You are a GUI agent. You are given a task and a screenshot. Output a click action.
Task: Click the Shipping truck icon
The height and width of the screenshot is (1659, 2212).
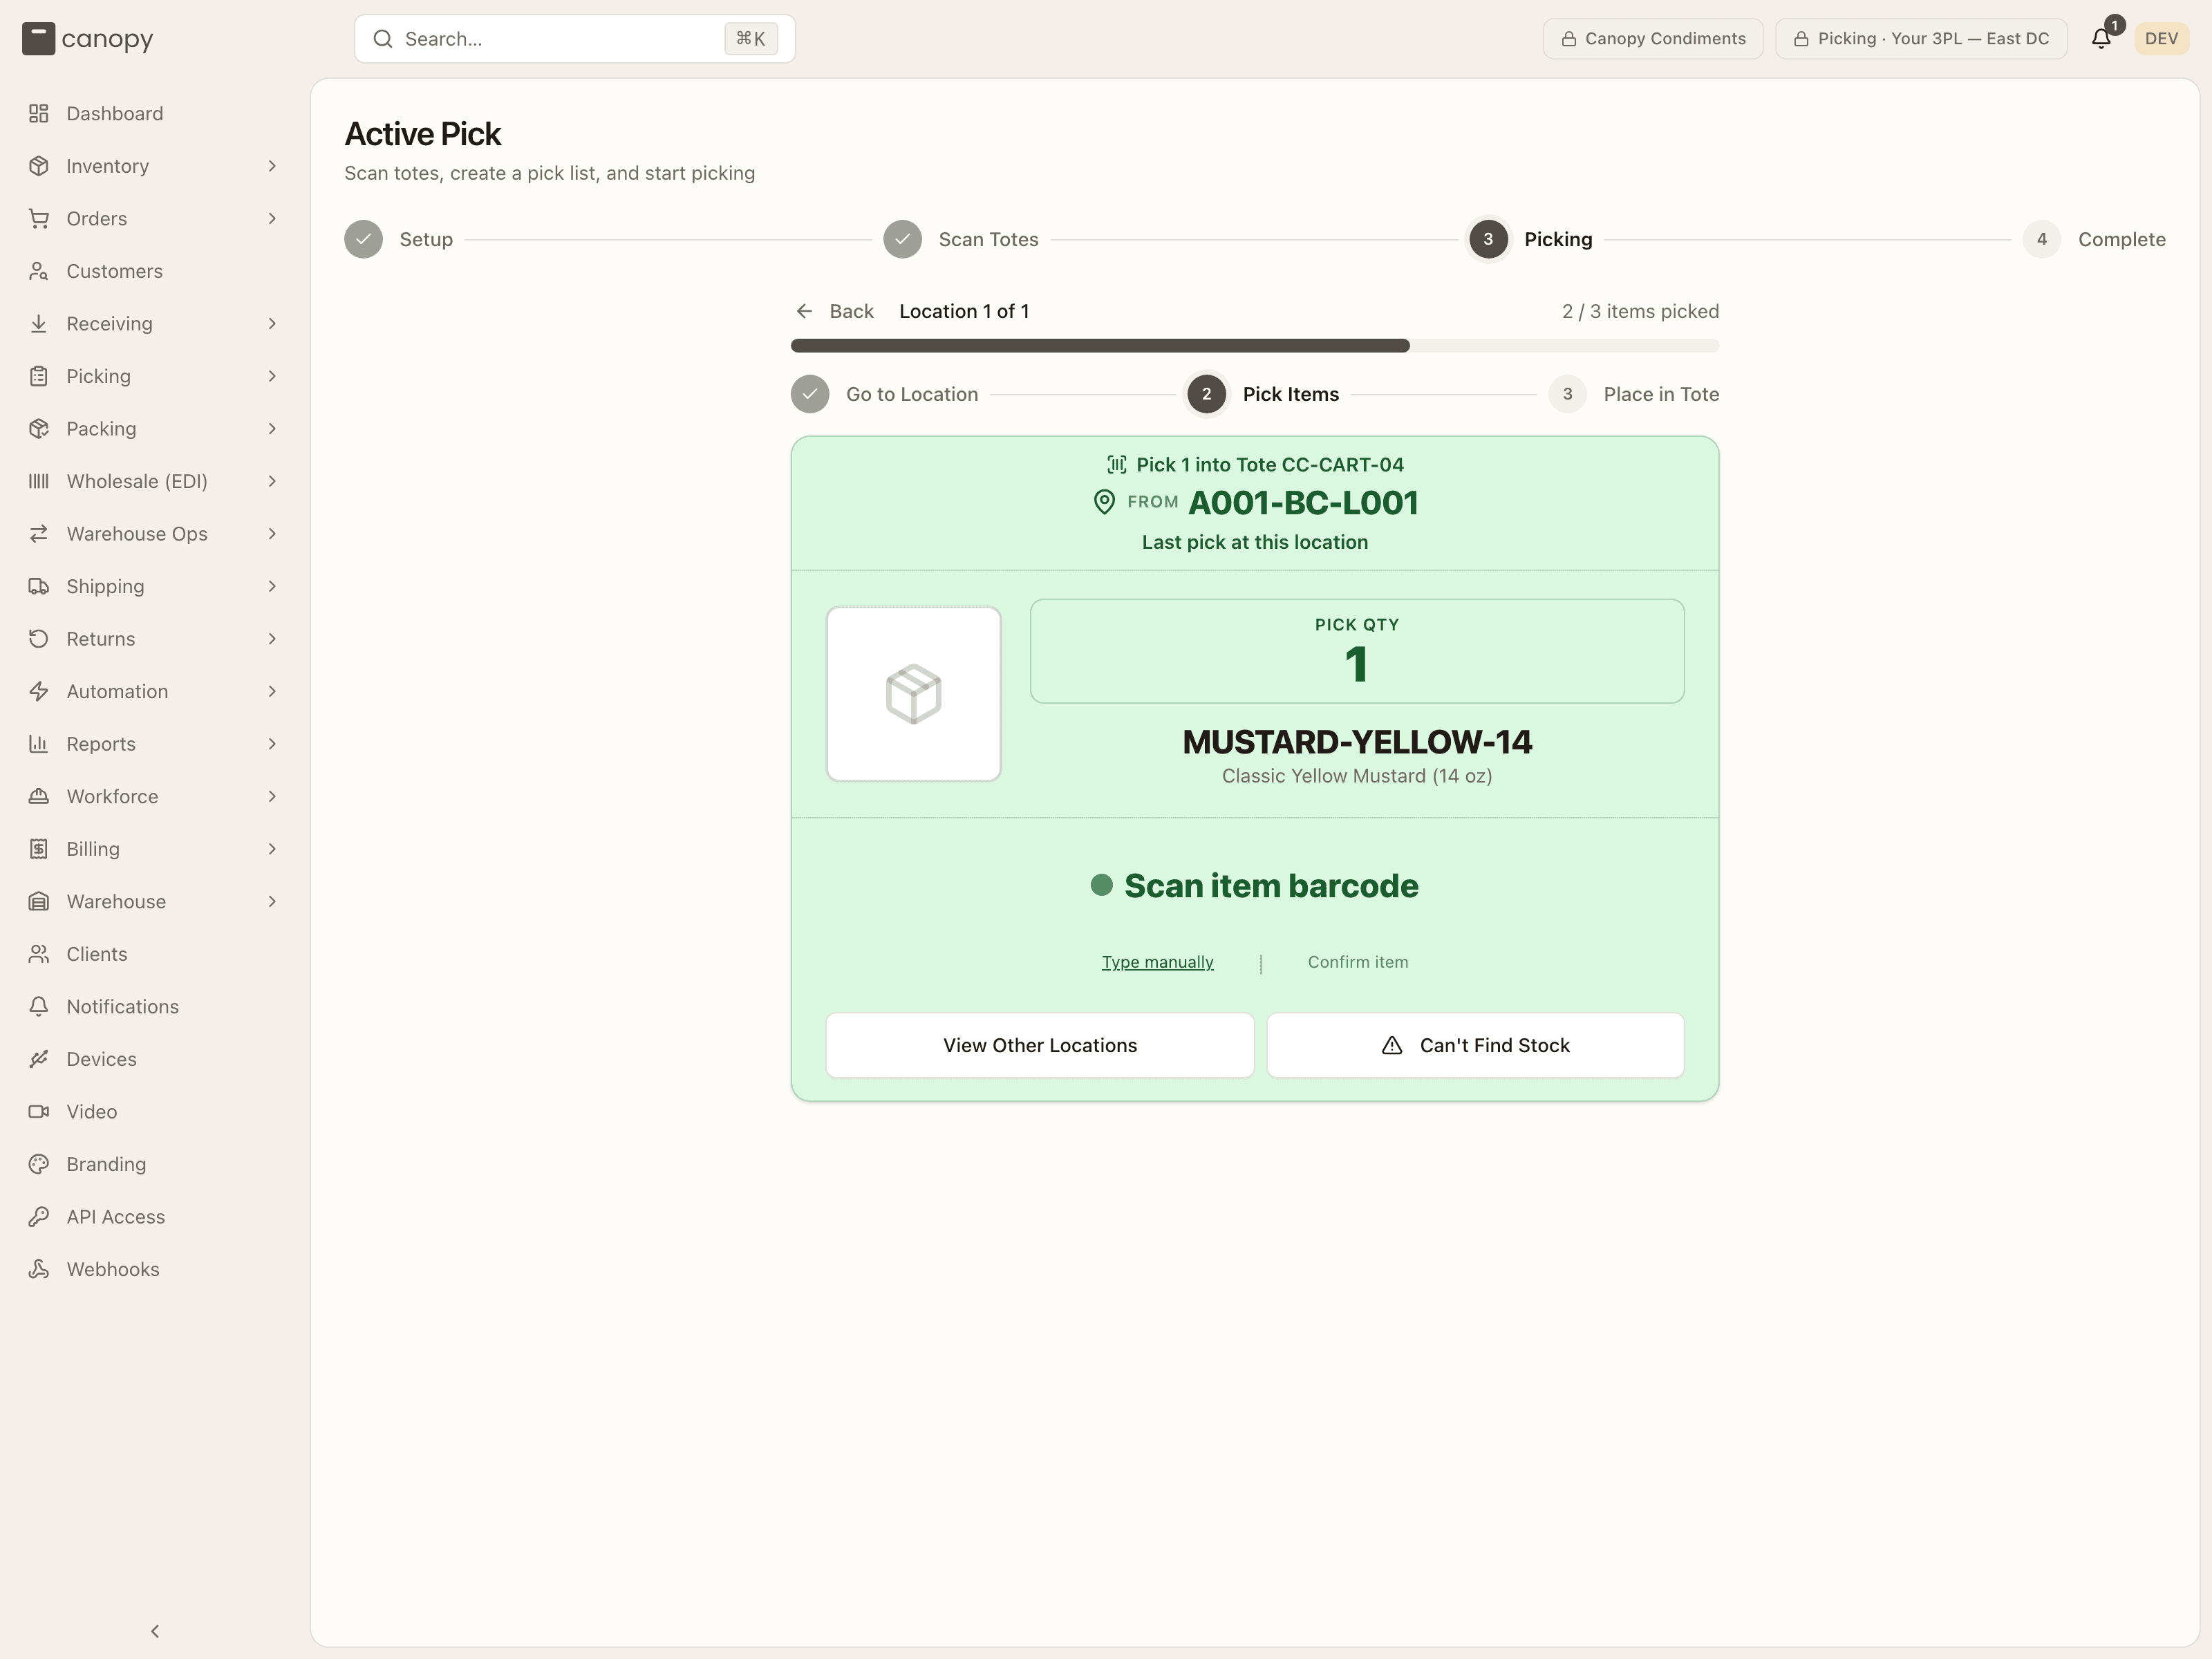click(x=39, y=586)
